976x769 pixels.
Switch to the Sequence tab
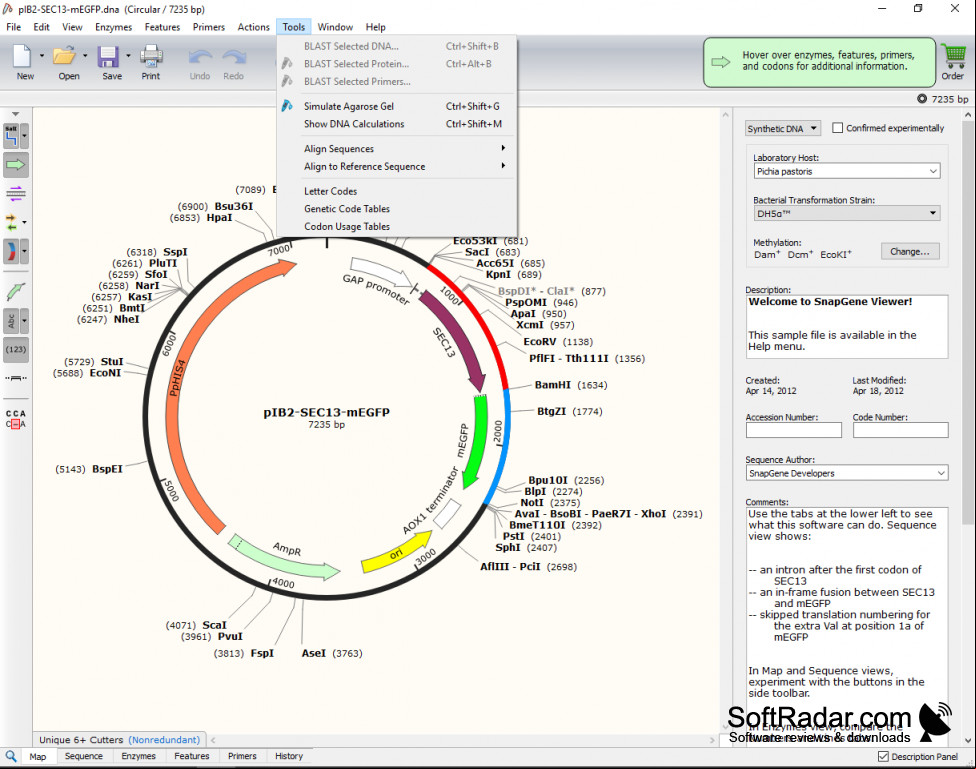[83, 756]
